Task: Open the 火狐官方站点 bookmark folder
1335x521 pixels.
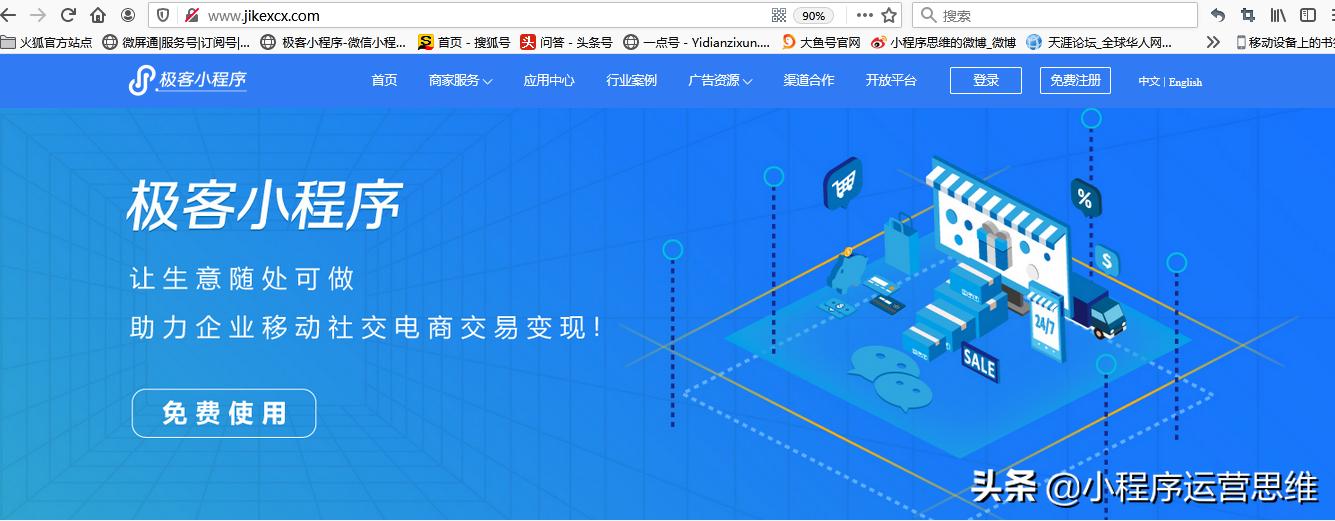Action: tap(47, 42)
